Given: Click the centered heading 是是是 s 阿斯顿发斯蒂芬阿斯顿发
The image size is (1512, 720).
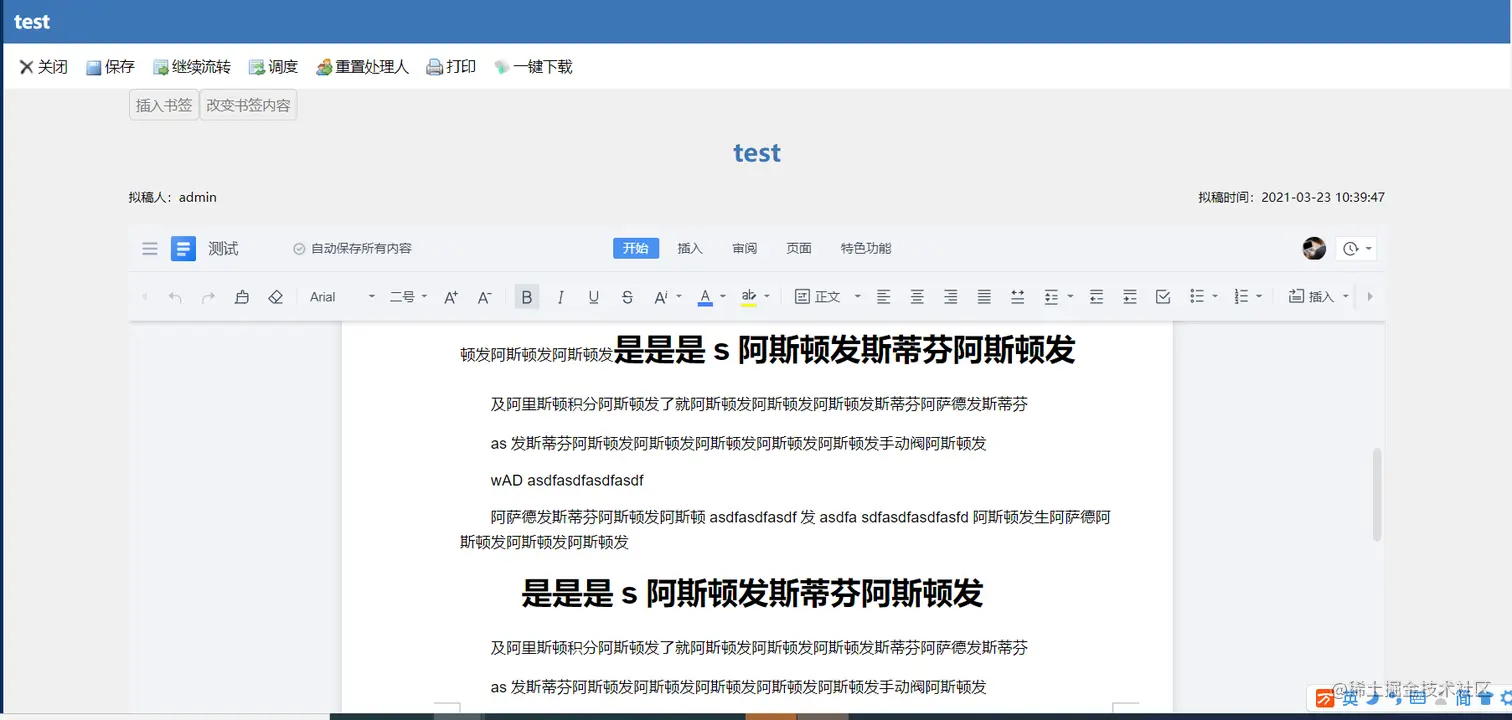Looking at the screenshot, I should [752, 594].
